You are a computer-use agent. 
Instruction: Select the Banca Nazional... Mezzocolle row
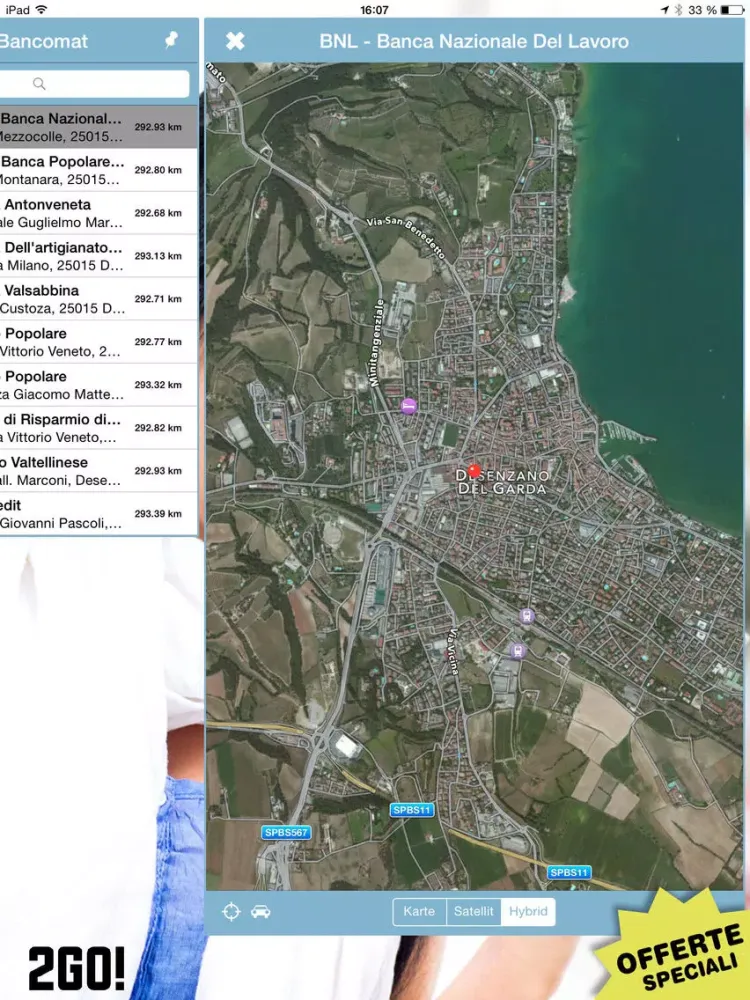coord(99,127)
